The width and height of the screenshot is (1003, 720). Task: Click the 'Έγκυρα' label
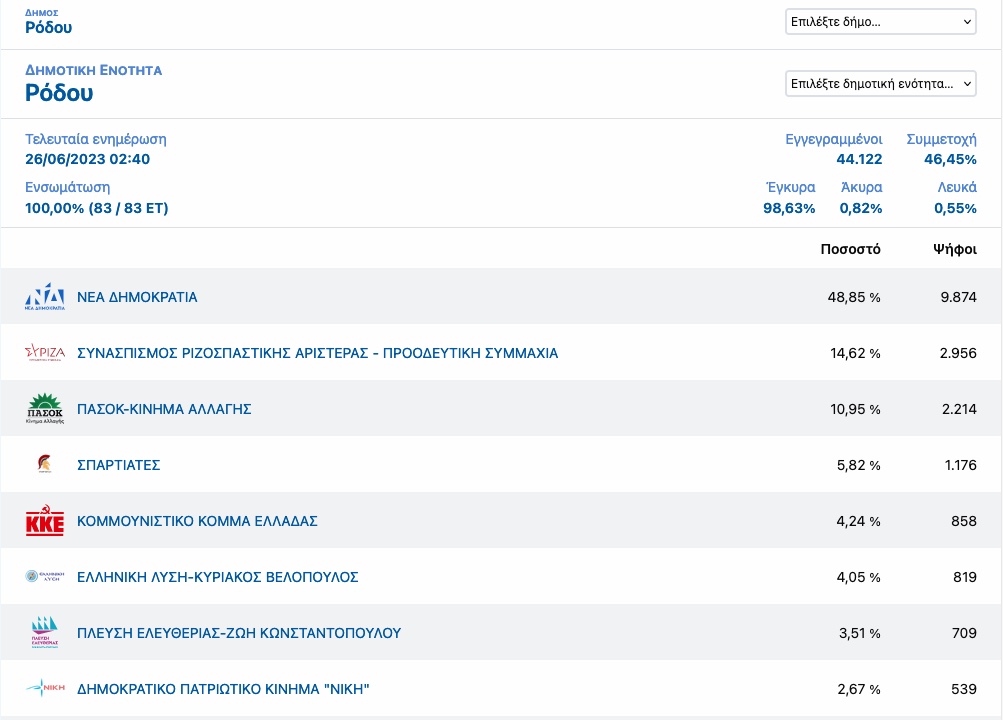[791, 187]
